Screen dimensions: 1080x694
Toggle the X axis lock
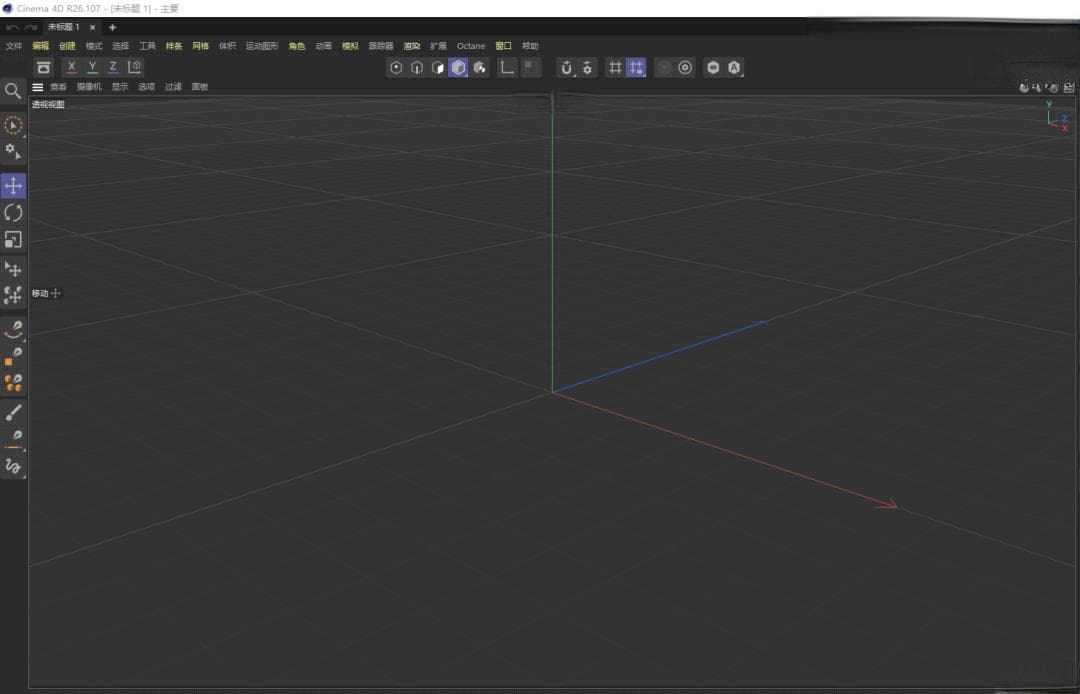click(x=72, y=67)
